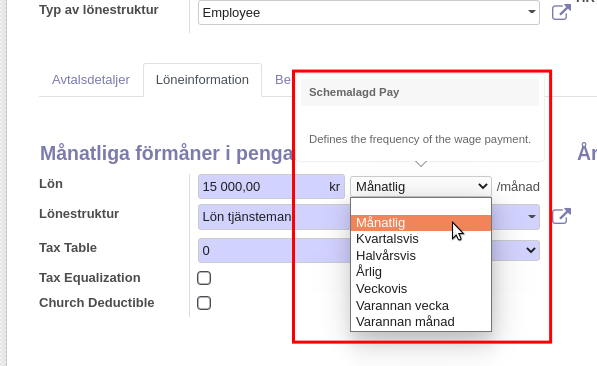Click the Månatlig schedule select box

point(421,187)
